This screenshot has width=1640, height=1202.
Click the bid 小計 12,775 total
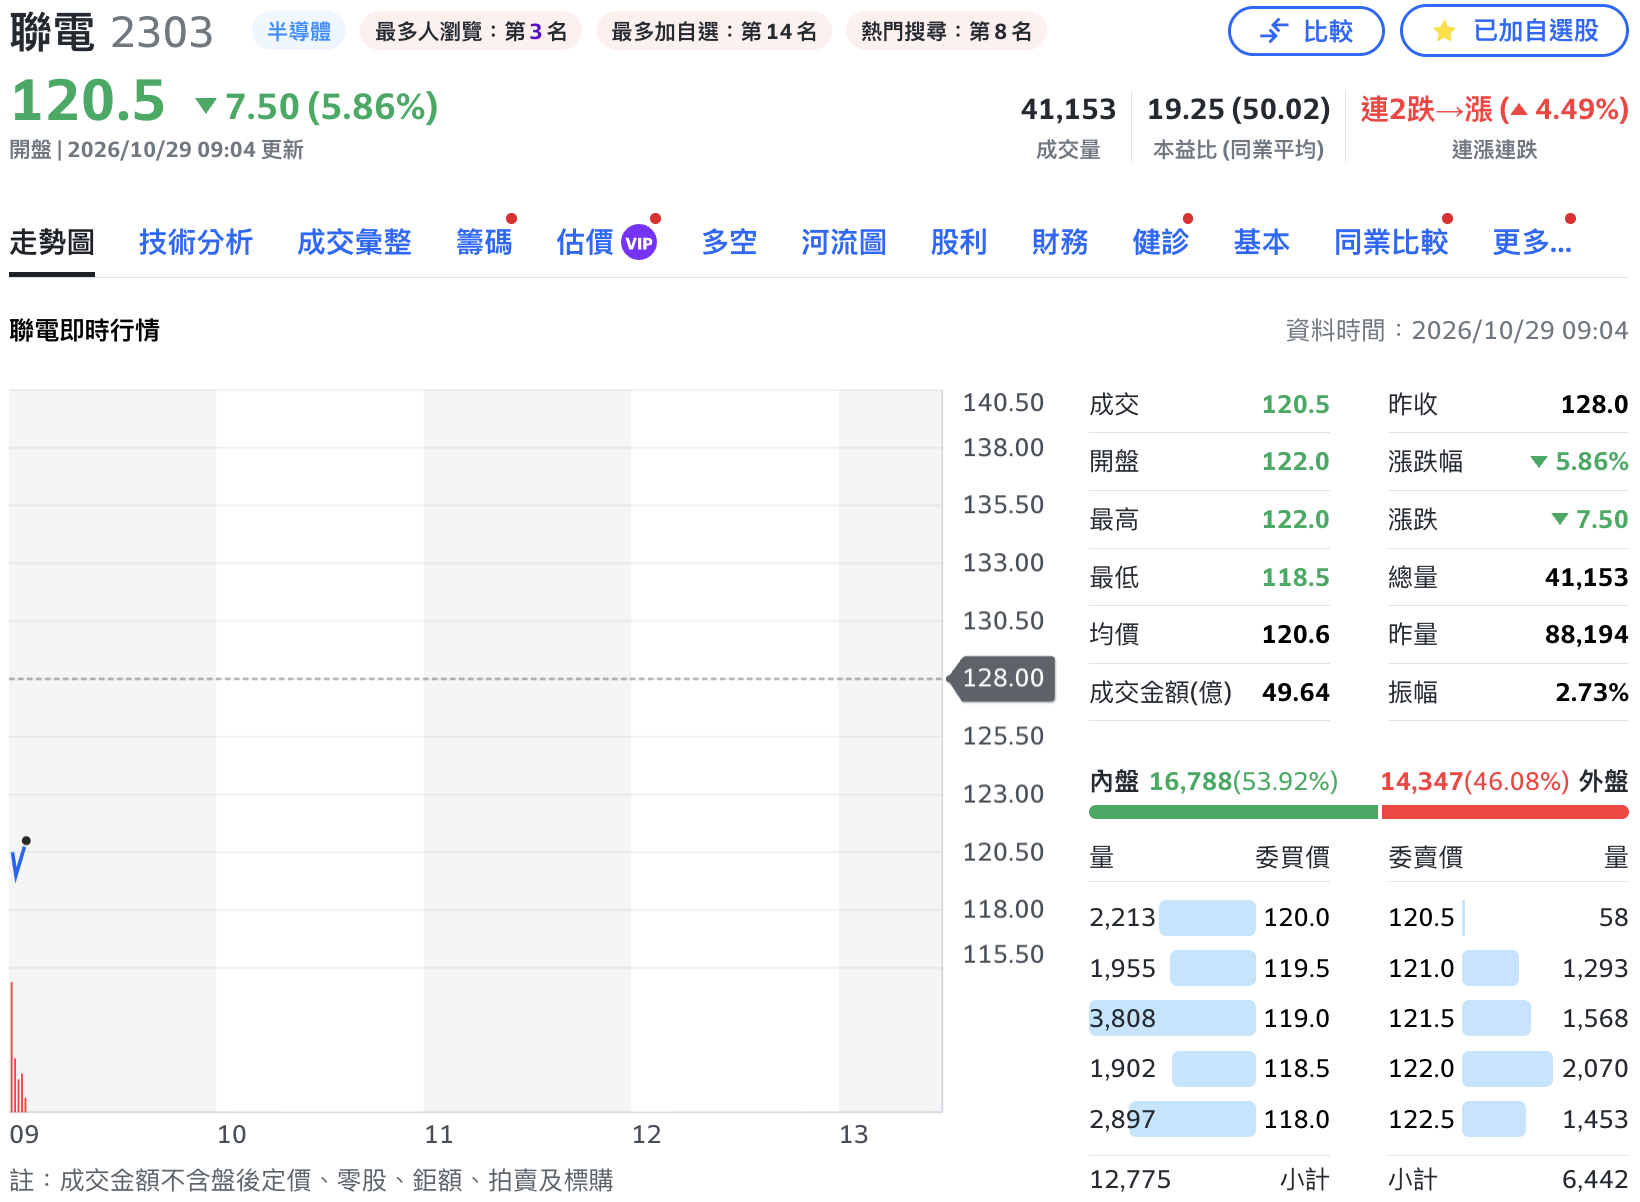[1130, 1179]
